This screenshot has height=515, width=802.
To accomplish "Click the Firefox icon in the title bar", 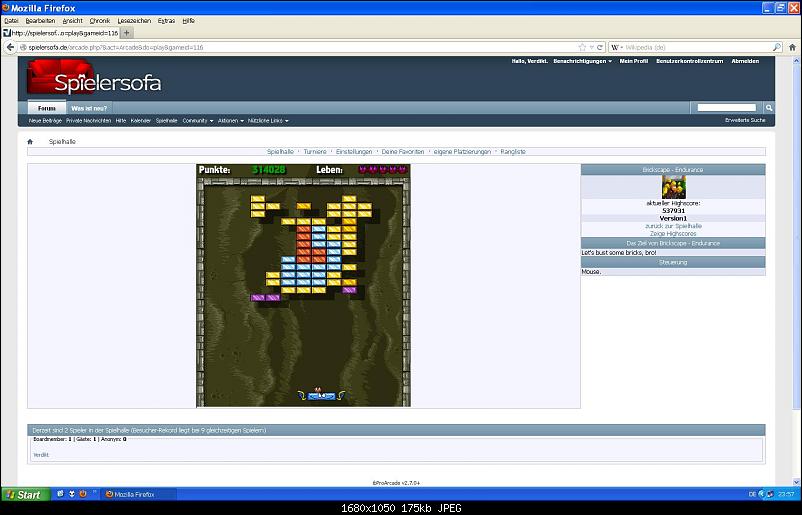I will [x=6, y=8].
